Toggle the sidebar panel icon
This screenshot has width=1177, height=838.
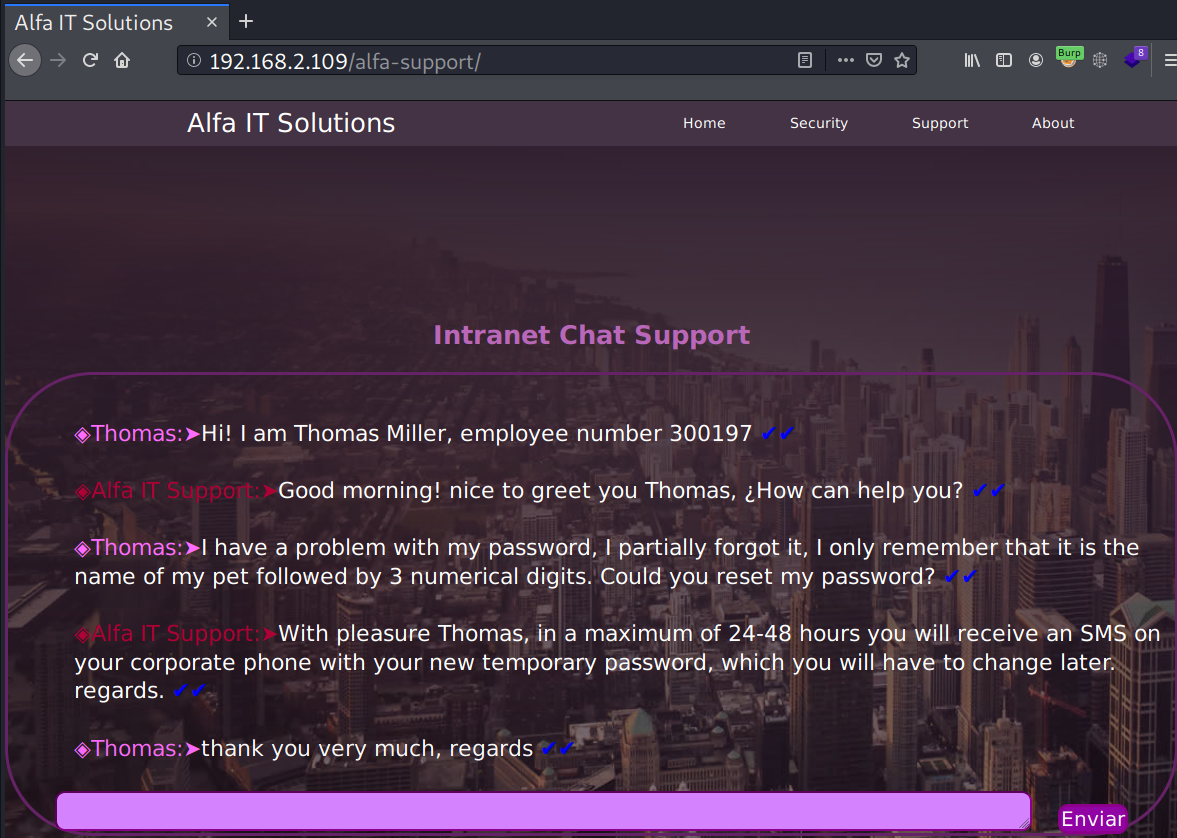click(1004, 60)
